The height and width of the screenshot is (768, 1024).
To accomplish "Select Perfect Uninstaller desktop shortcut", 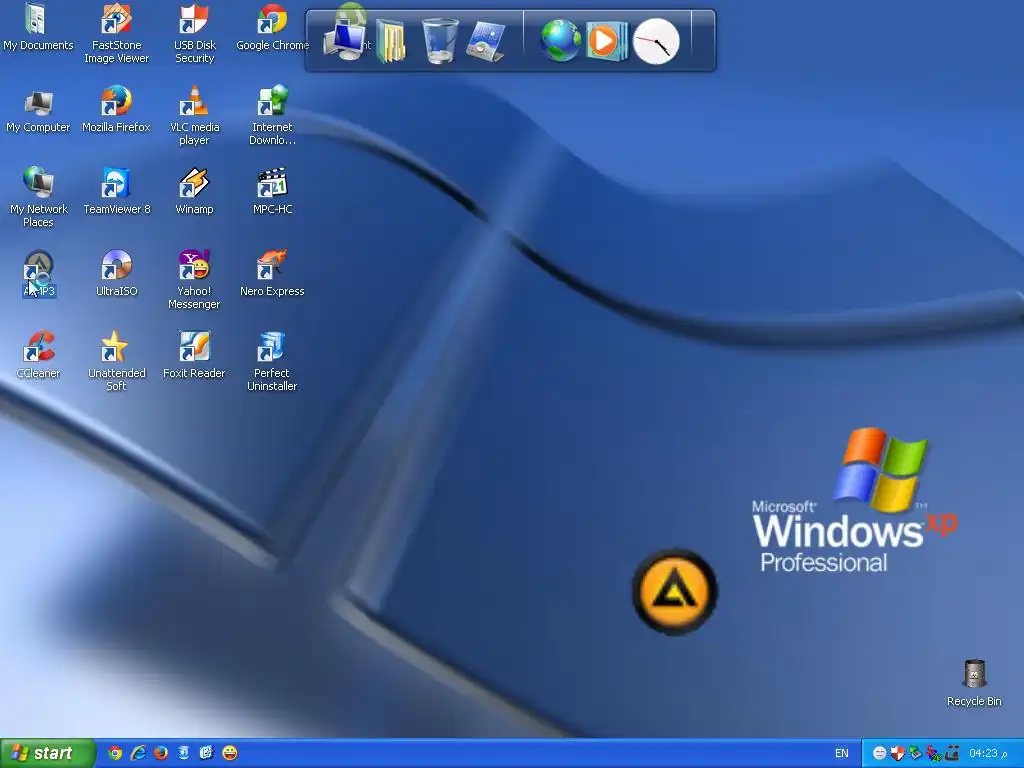I will click(272, 362).
